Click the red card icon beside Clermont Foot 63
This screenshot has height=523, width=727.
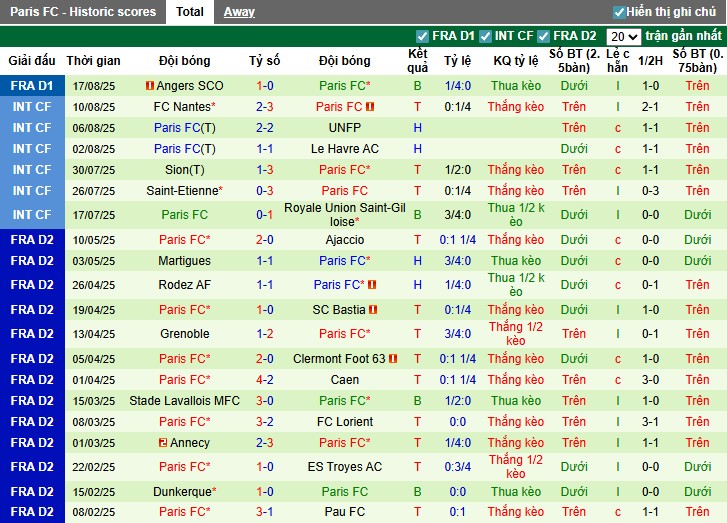[x=392, y=359]
